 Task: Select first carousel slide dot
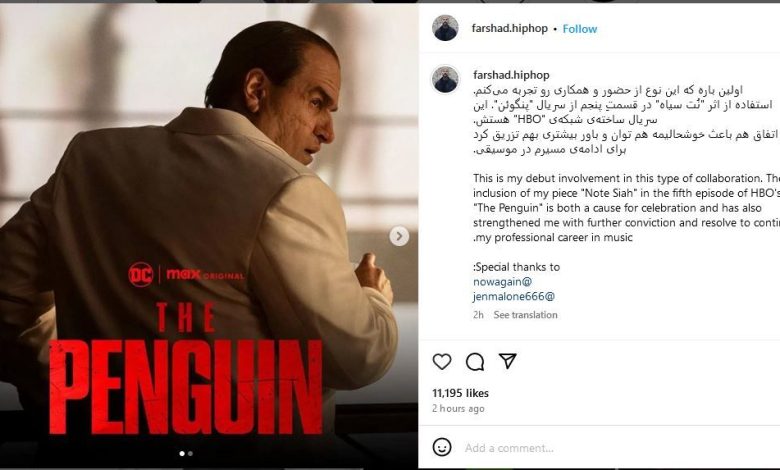coord(182,453)
